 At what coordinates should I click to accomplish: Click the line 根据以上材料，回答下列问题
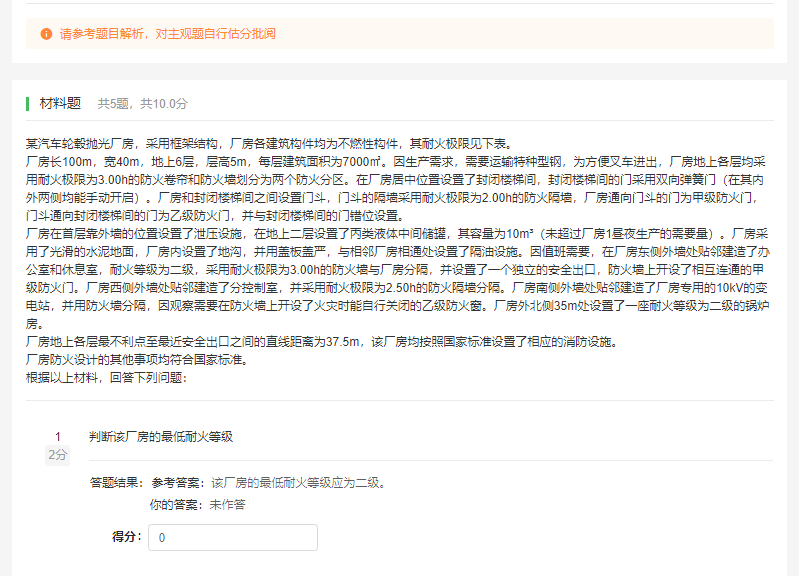coord(106,378)
